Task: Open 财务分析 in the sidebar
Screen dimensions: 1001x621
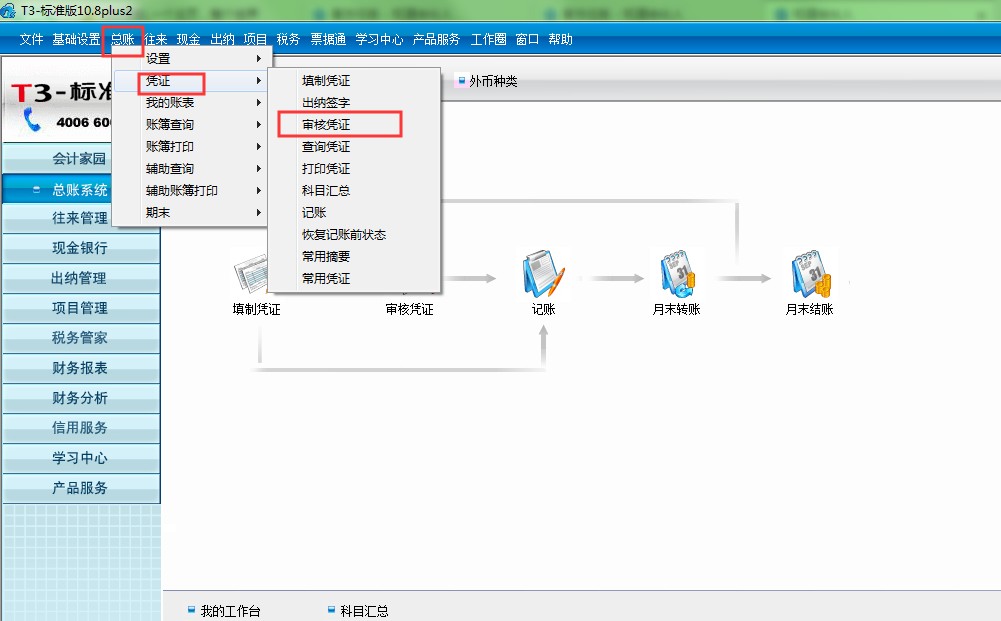Action: pos(80,398)
